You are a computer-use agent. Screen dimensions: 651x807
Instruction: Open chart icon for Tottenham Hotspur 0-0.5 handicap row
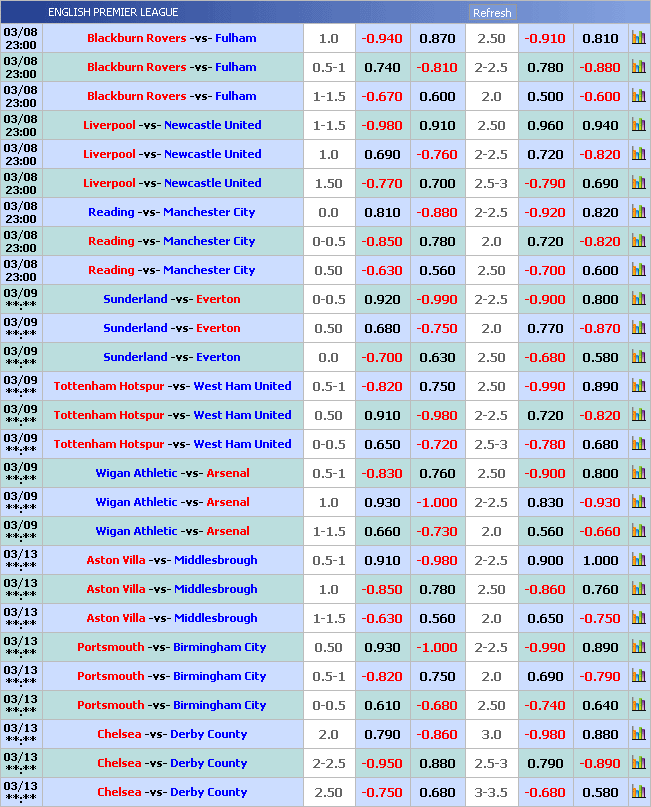(x=639, y=444)
